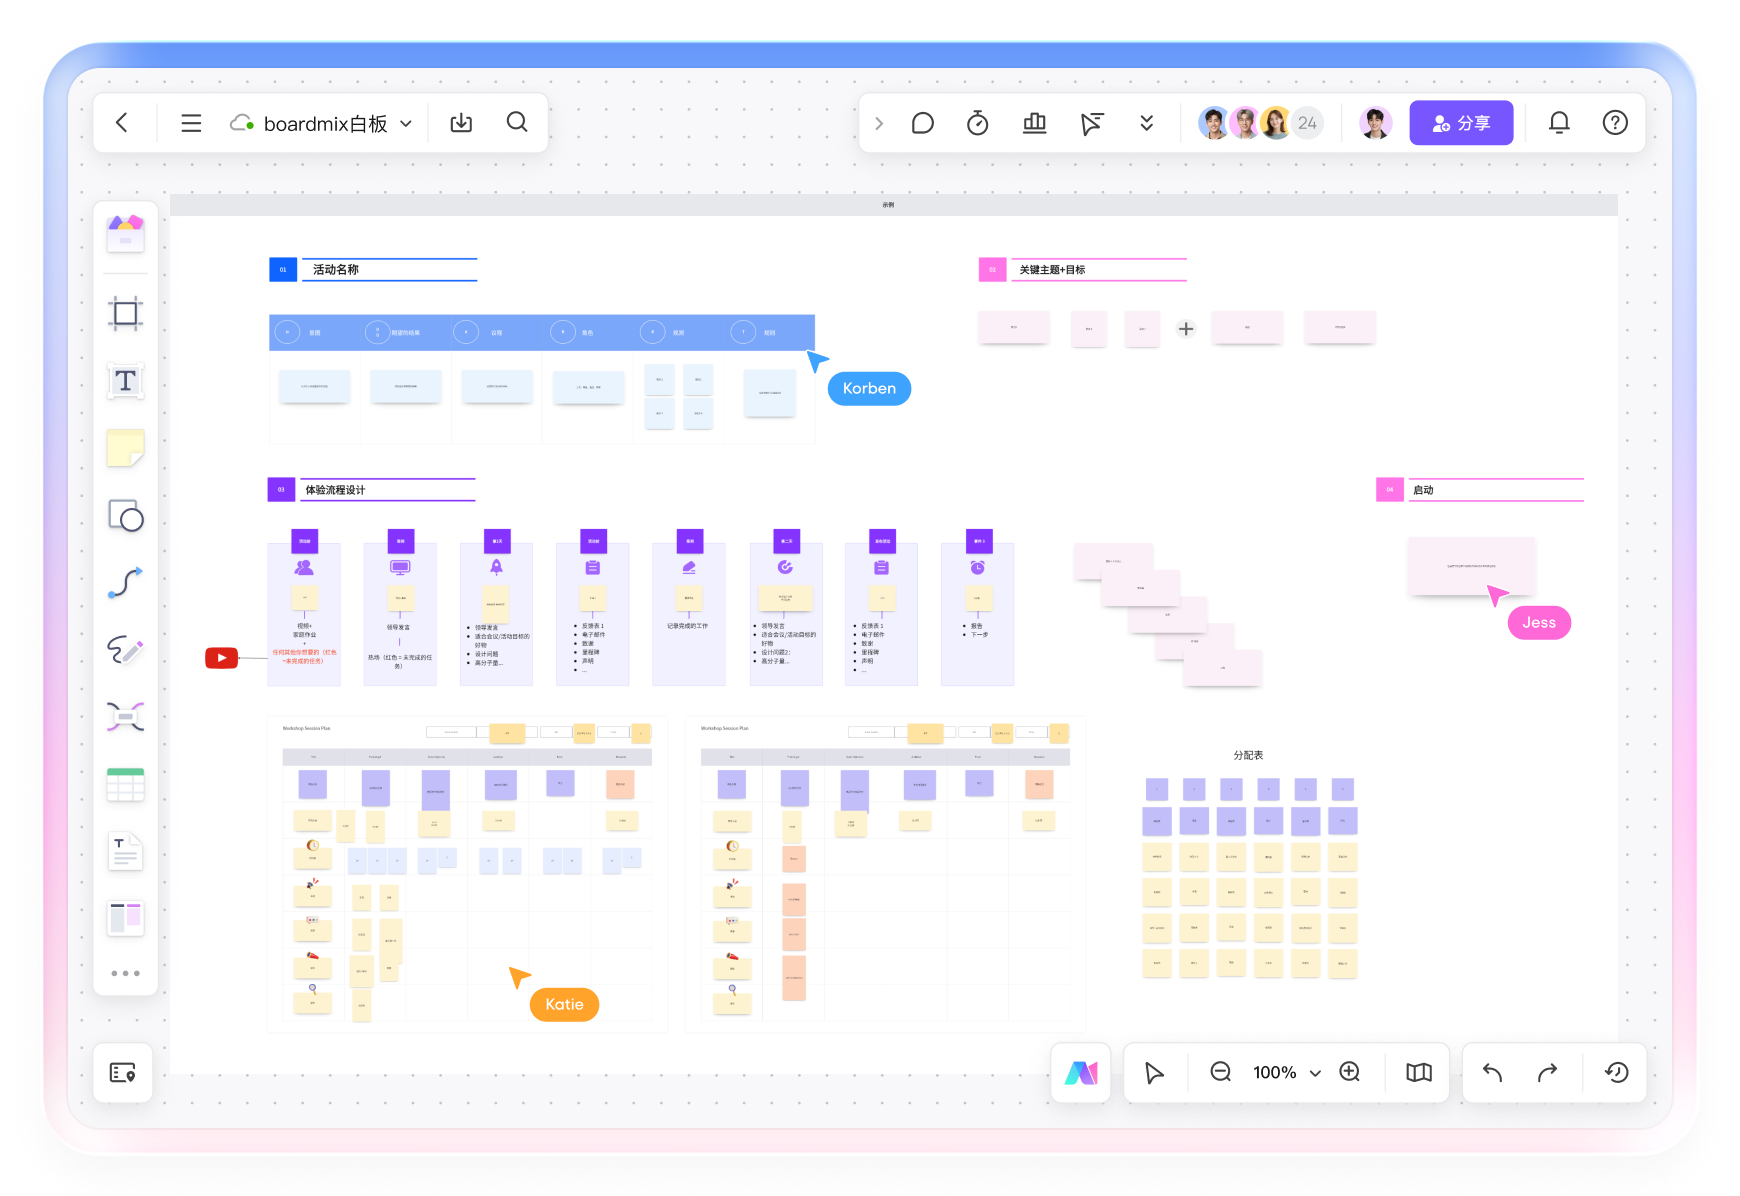Click the 分享 share button
This screenshot has width=1740, height=1196.
pos(1460,123)
